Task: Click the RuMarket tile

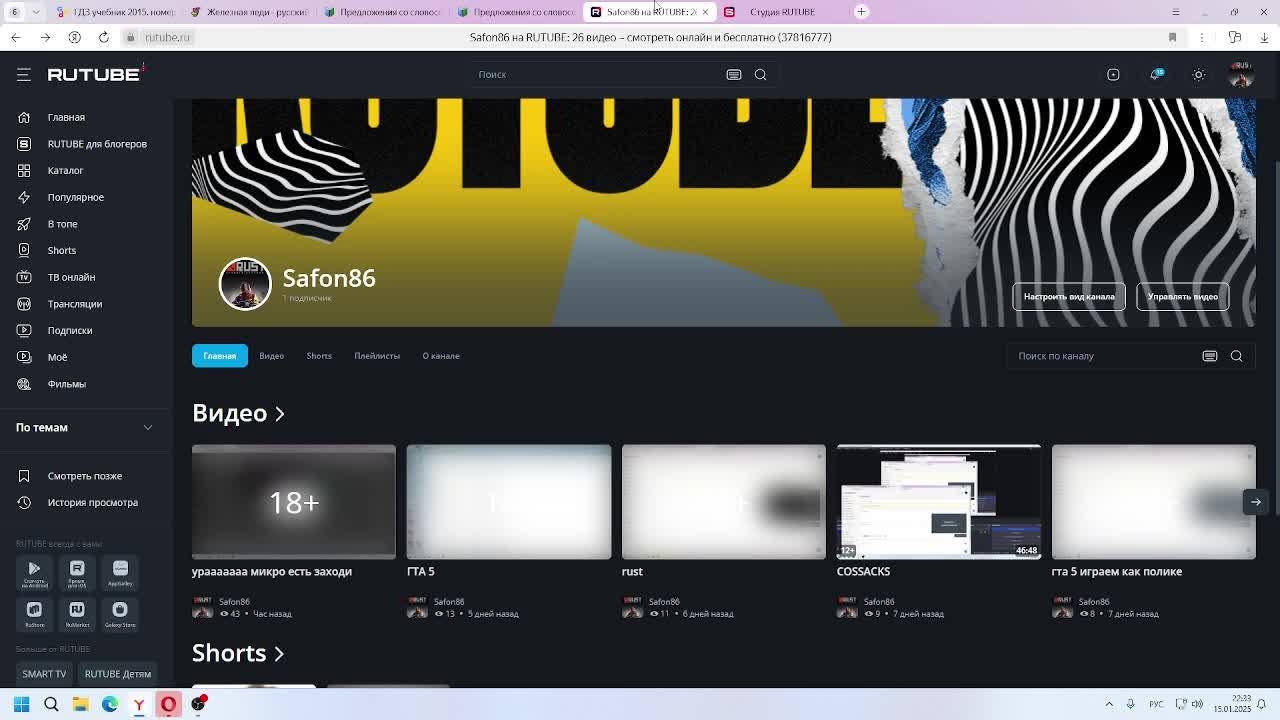Action: [77, 614]
